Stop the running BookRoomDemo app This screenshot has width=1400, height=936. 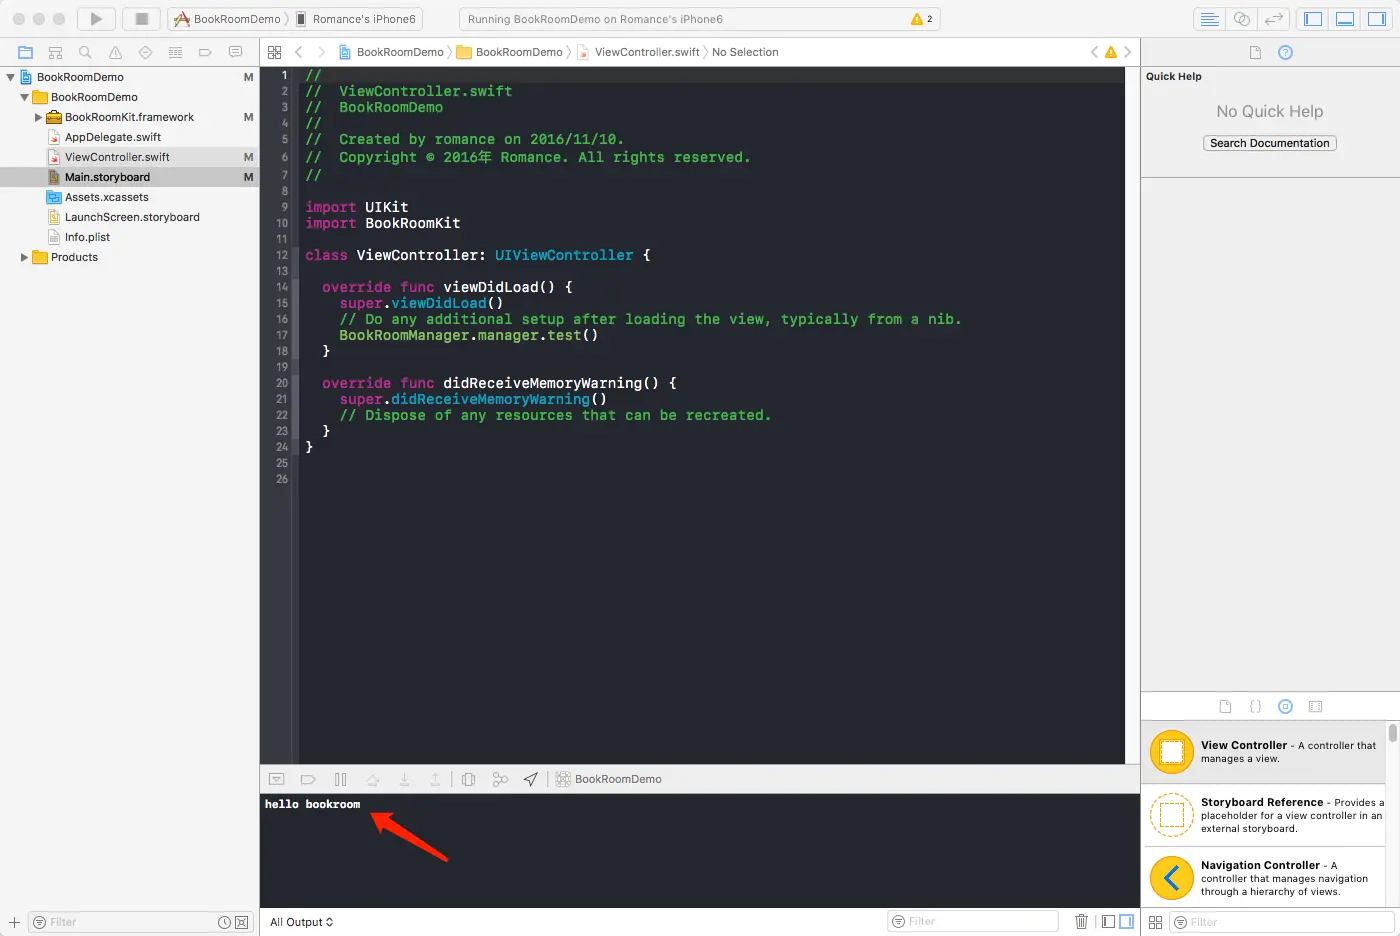point(142,19)
